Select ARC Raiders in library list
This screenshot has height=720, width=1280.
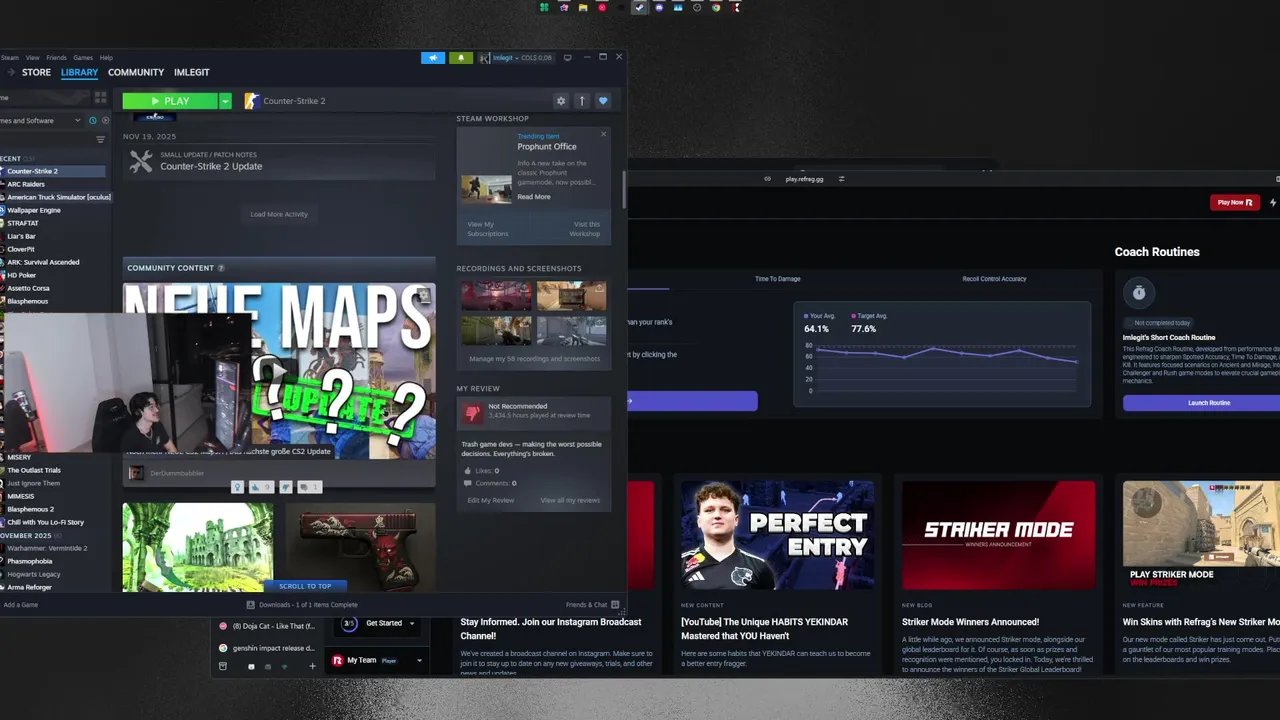click(26, 184)
